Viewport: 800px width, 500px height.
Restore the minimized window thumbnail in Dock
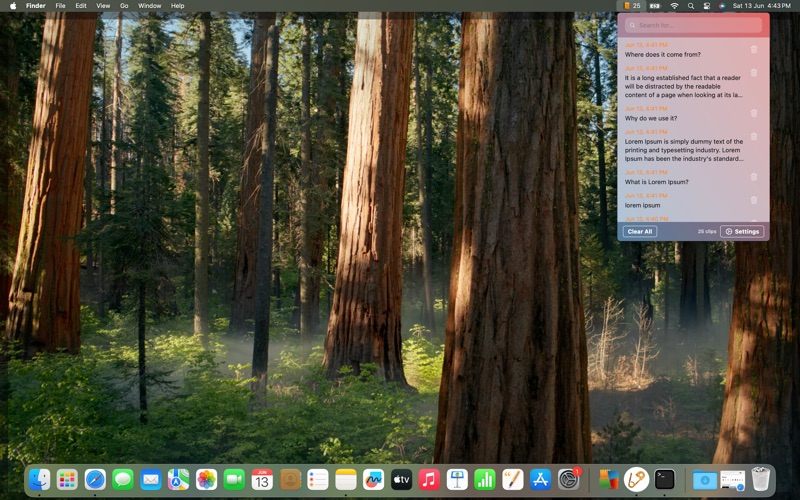733,480
